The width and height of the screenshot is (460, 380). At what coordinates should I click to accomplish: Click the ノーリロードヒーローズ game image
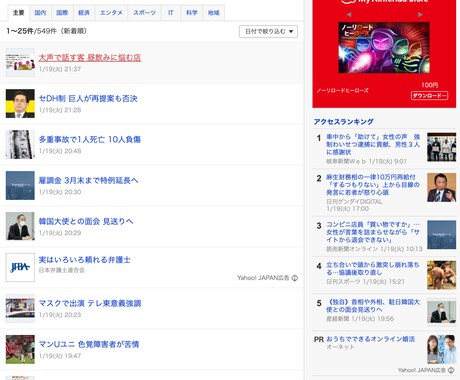384,48
